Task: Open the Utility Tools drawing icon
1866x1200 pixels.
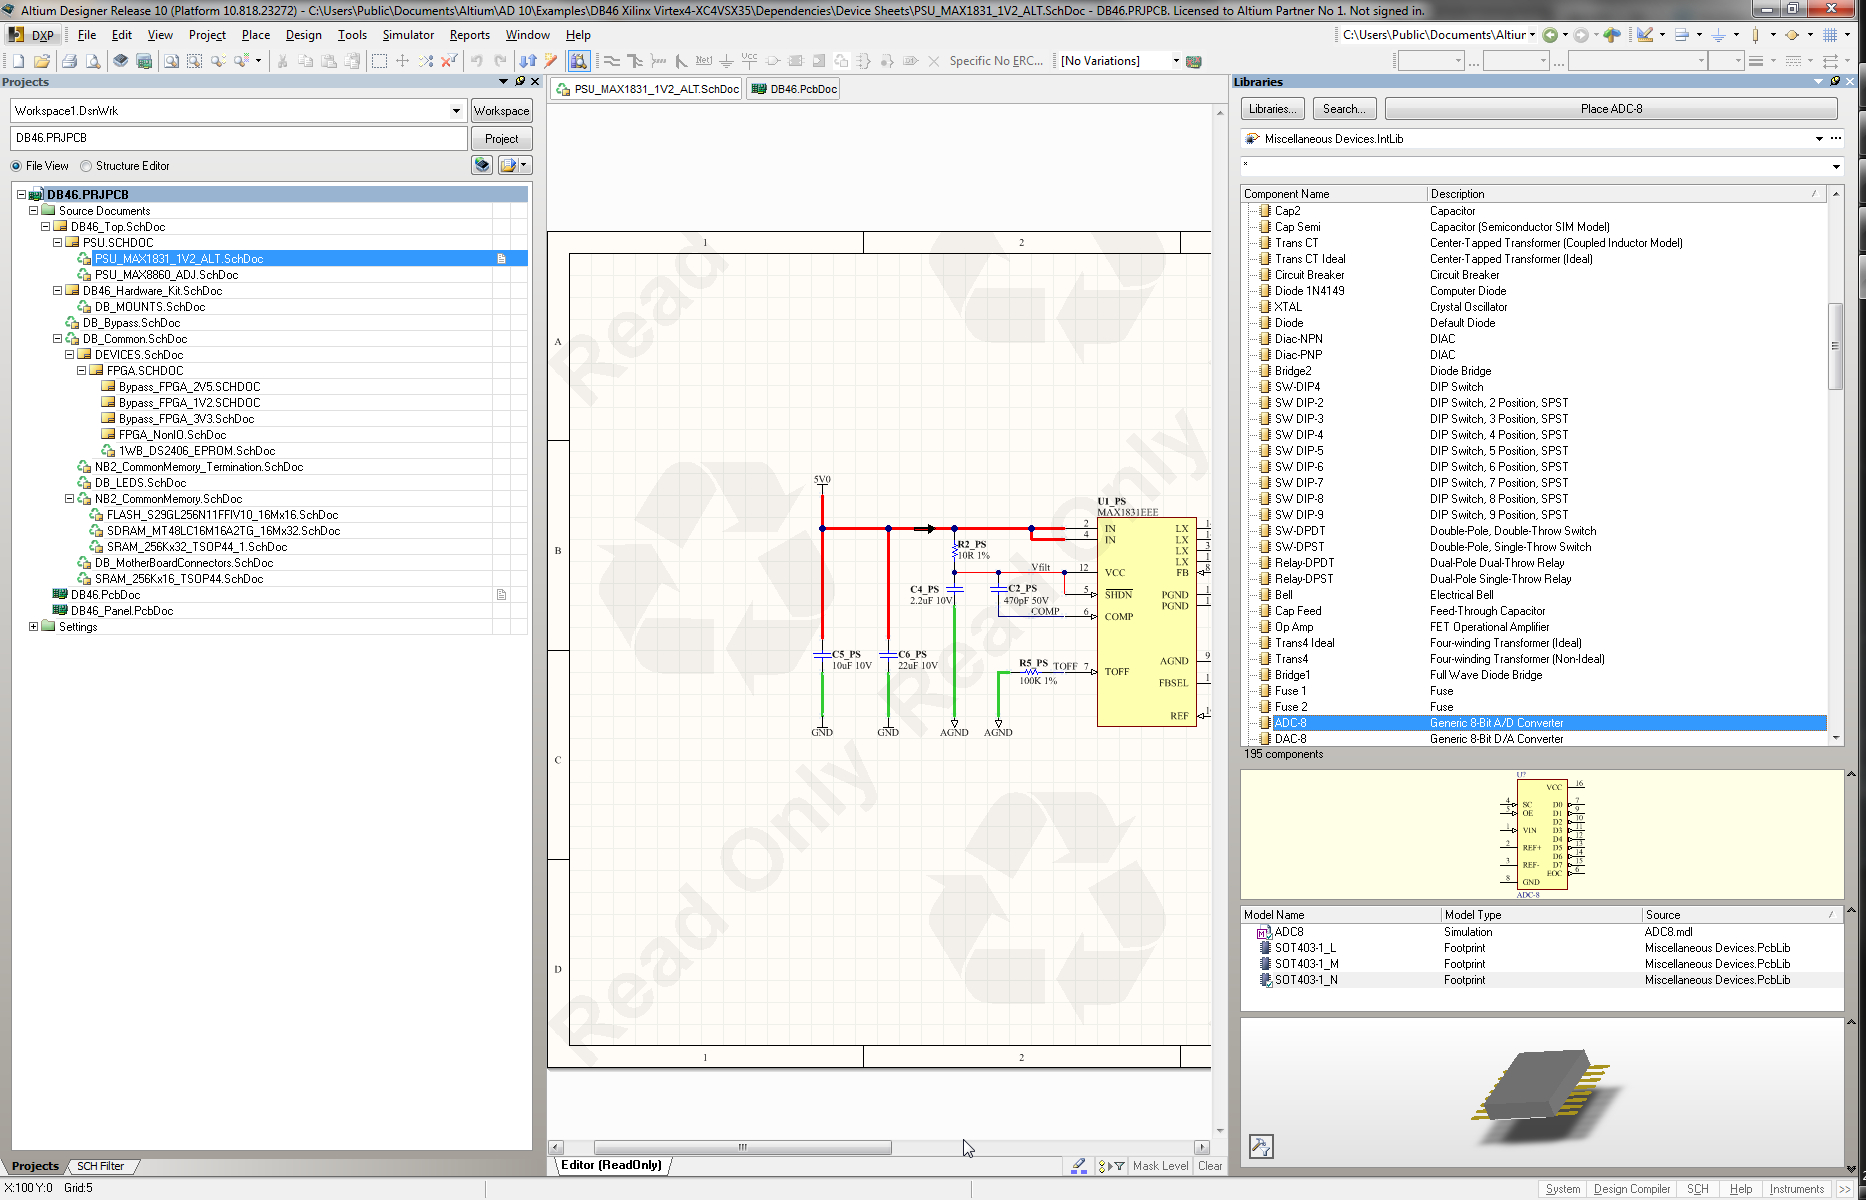Action: [1645, 35]
